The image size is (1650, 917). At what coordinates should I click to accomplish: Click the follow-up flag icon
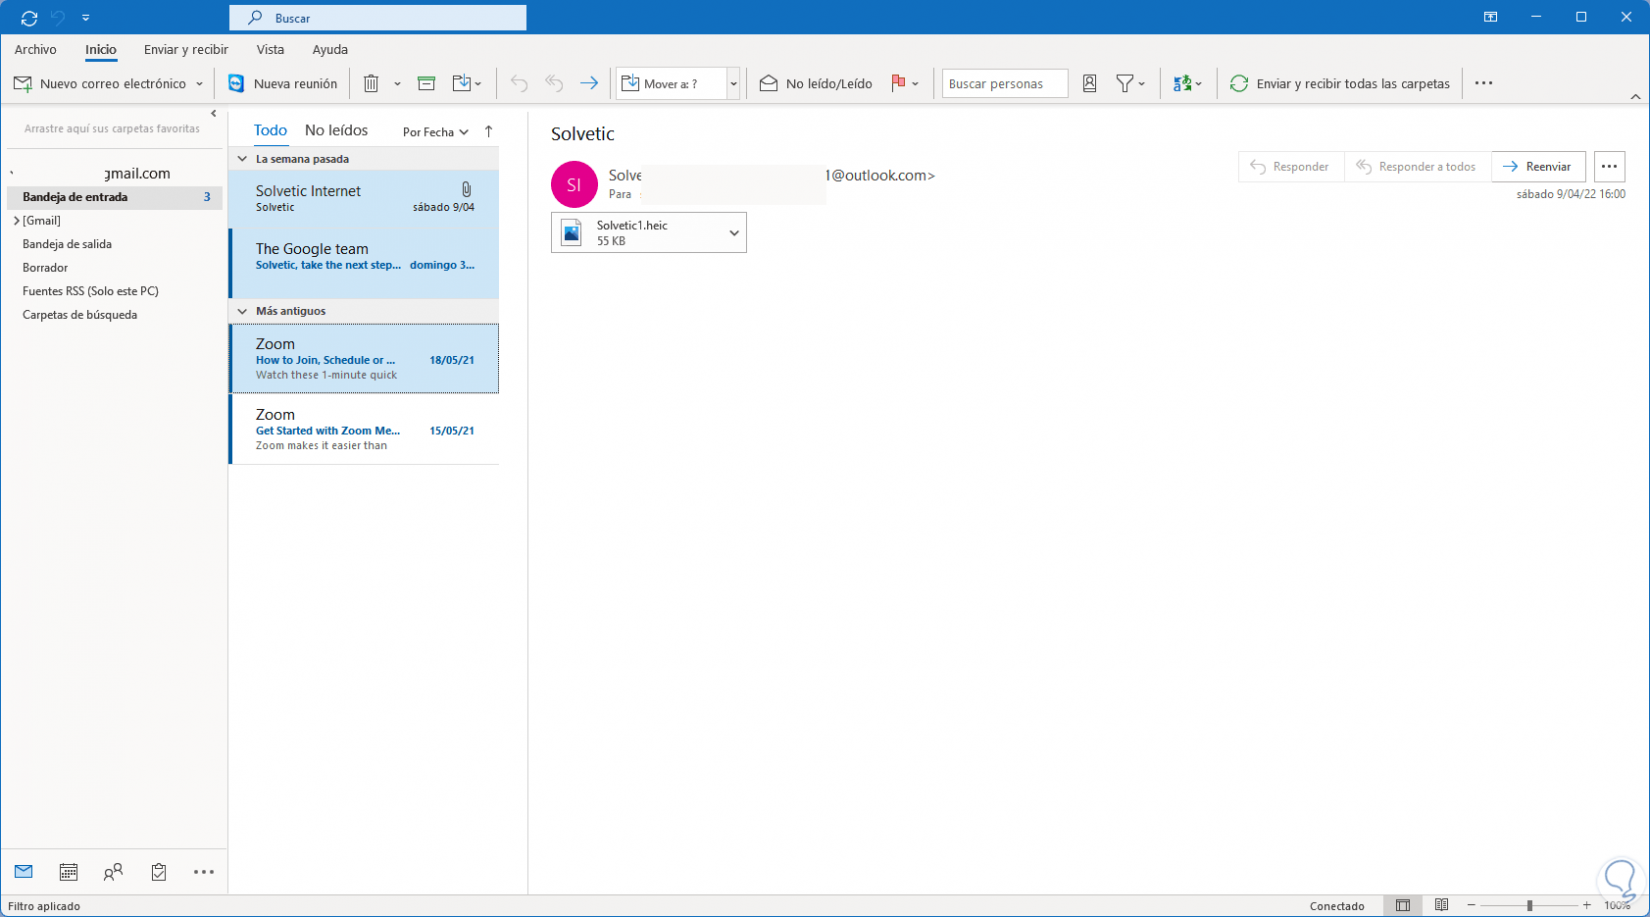tap(898, 84)
